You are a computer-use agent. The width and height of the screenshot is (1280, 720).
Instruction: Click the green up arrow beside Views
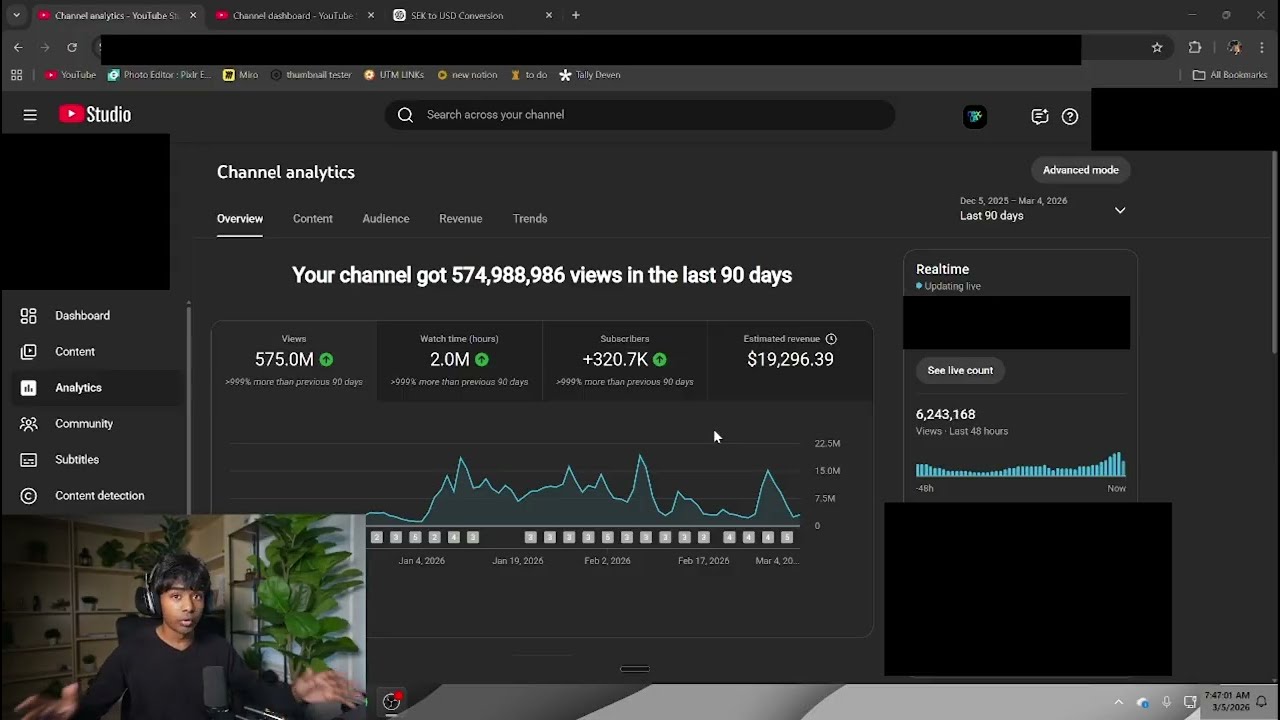pyautogui.click(x=326, y=359)
